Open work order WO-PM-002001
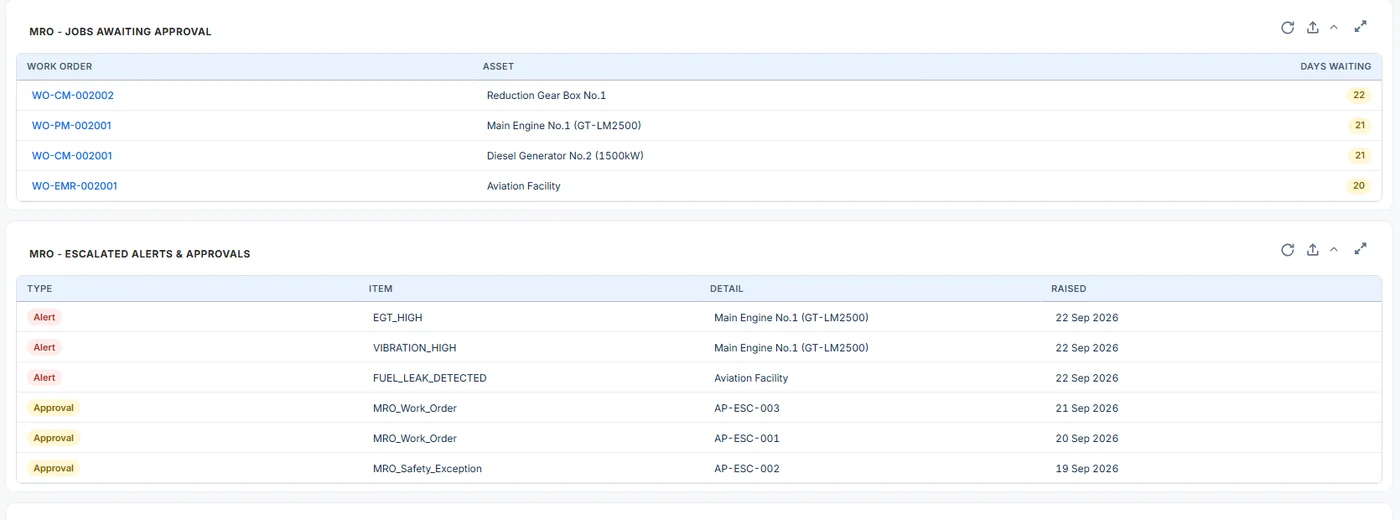Image resolution: width=1400 pixels, height=520 pixels. [72, 126]
